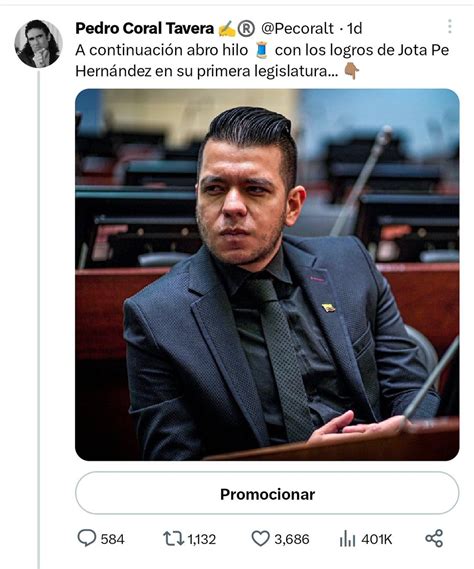
Task: Open the @Pecoralt handle link
Action: [x=297, y=28]
